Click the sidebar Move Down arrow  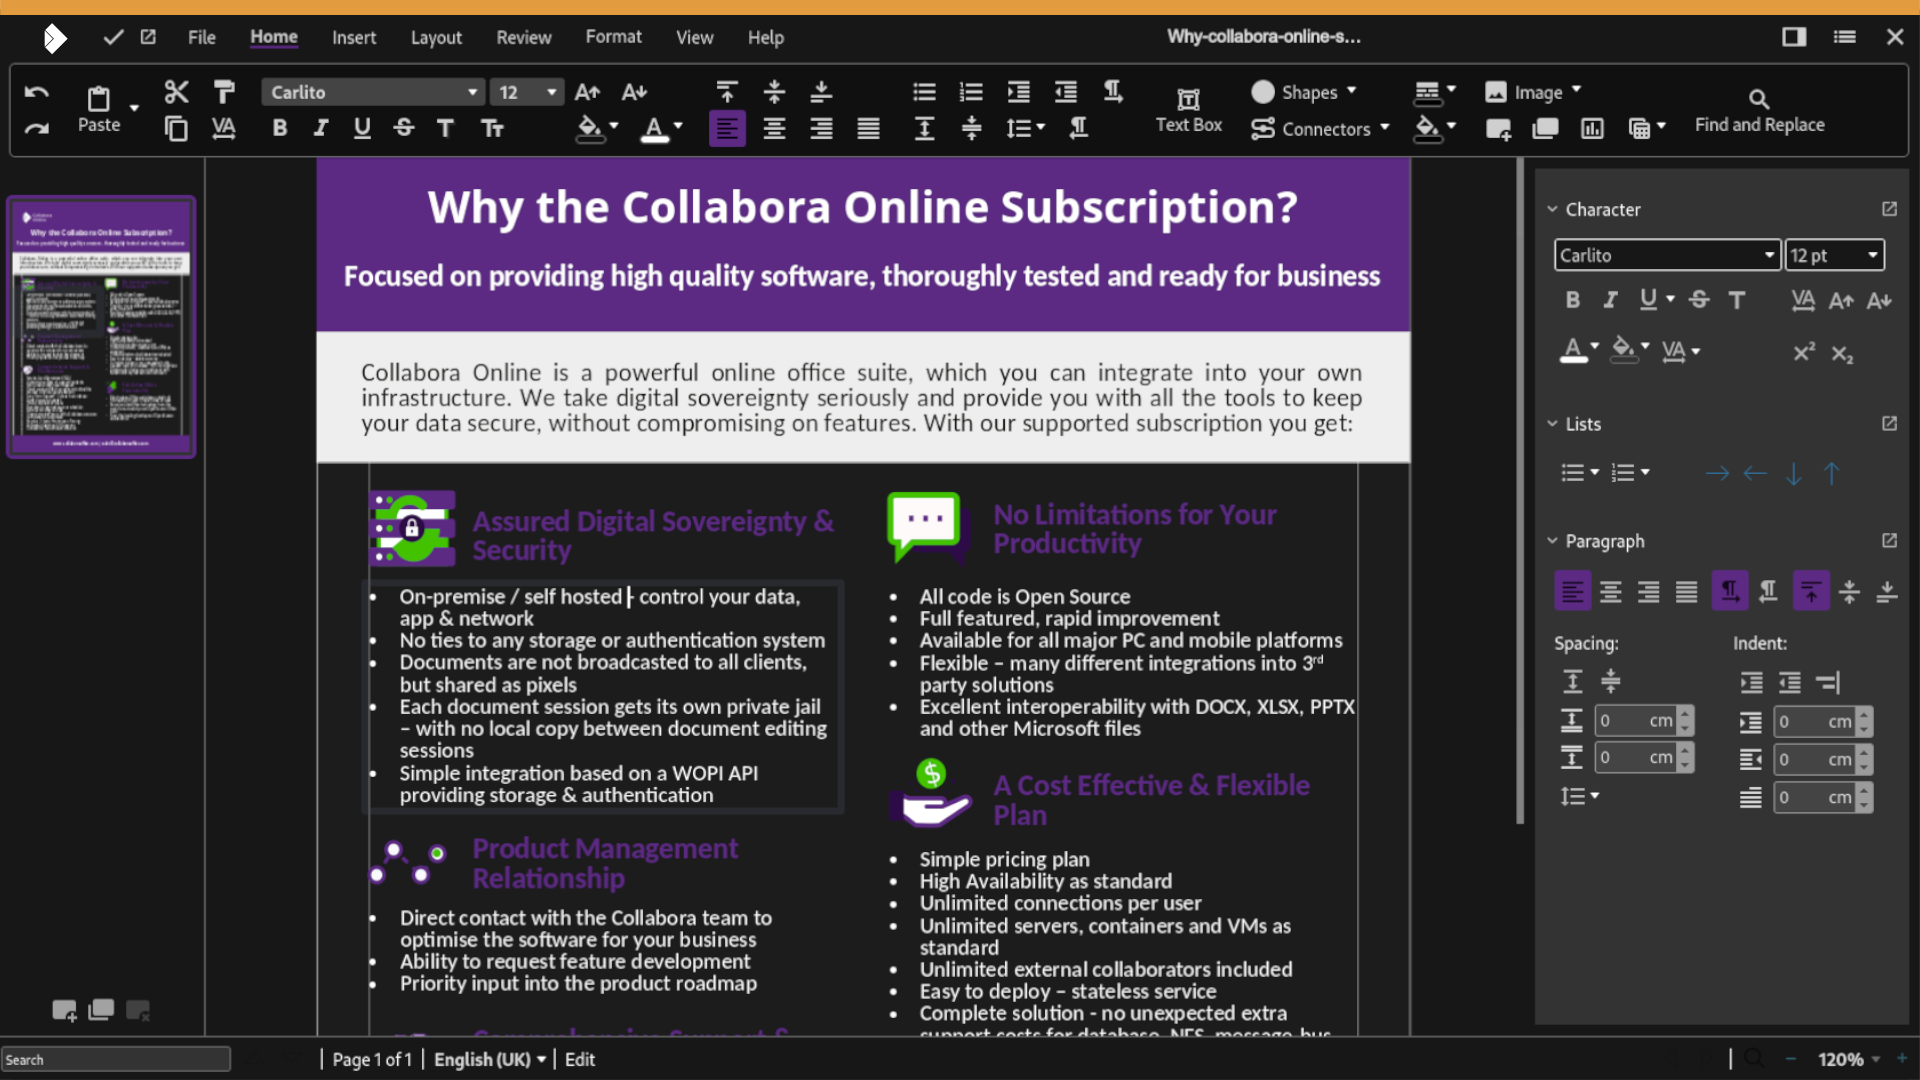point(1794,473)
